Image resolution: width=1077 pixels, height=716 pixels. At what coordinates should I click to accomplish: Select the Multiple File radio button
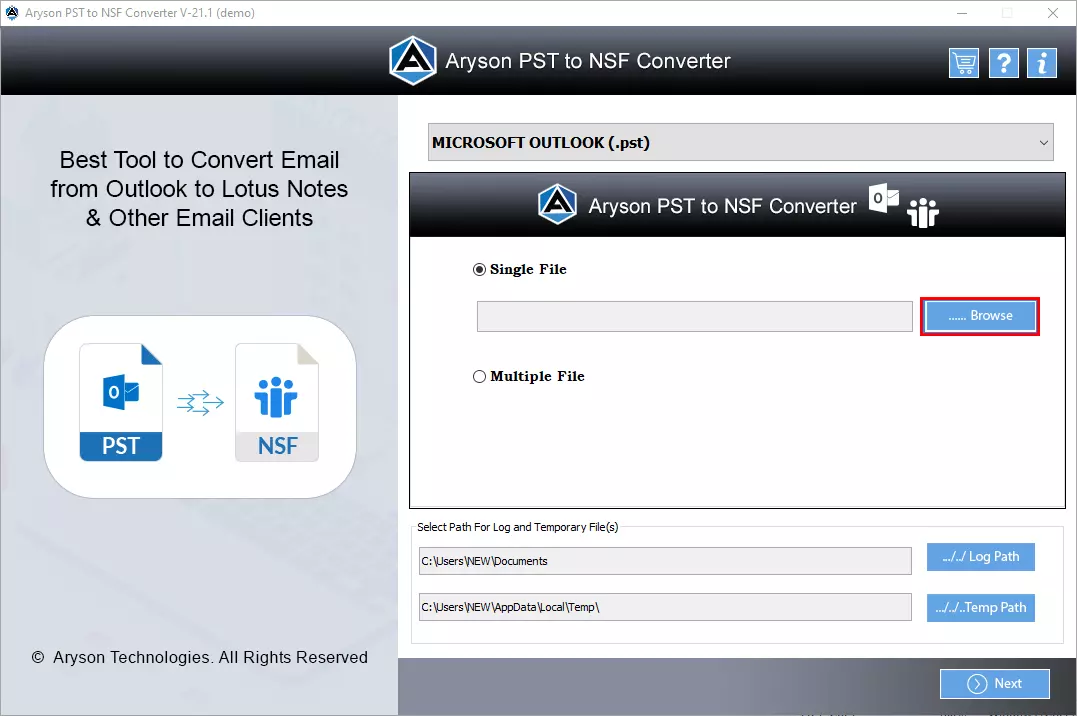click(x=479, y=377)
